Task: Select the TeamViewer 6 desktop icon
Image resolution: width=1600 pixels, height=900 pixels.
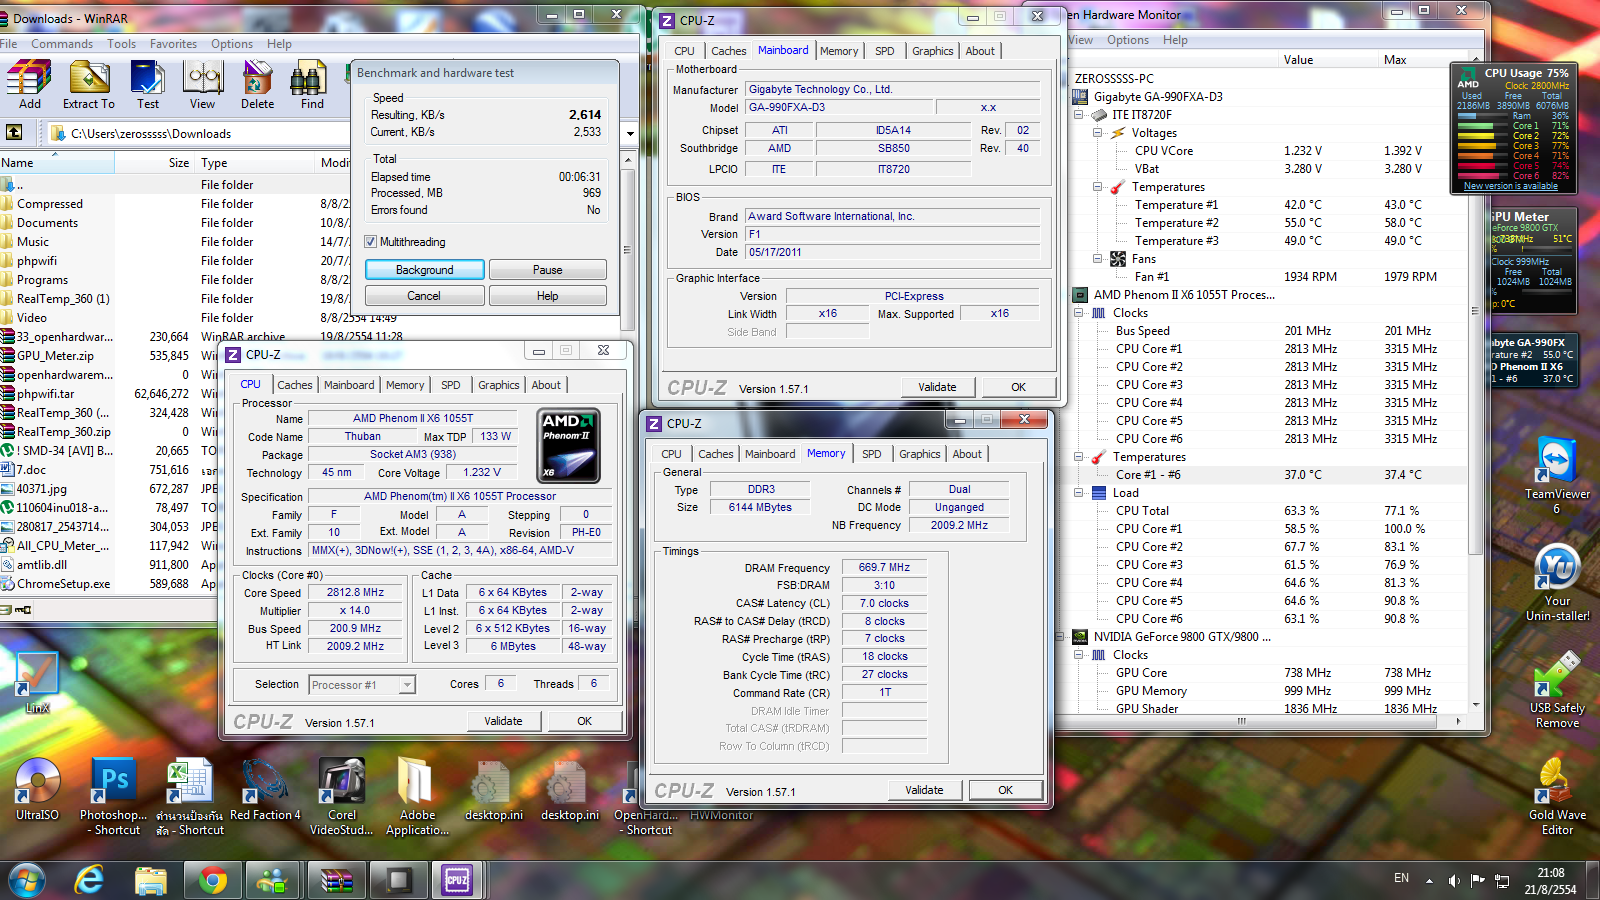Action: point(1557,476)
